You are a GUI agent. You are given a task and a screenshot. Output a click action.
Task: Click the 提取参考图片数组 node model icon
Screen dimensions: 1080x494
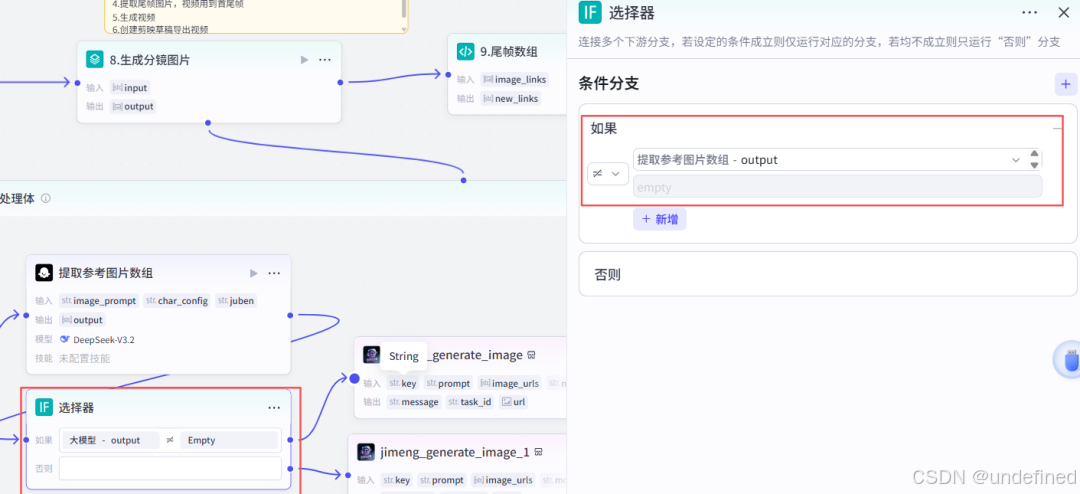click(44, 273)
